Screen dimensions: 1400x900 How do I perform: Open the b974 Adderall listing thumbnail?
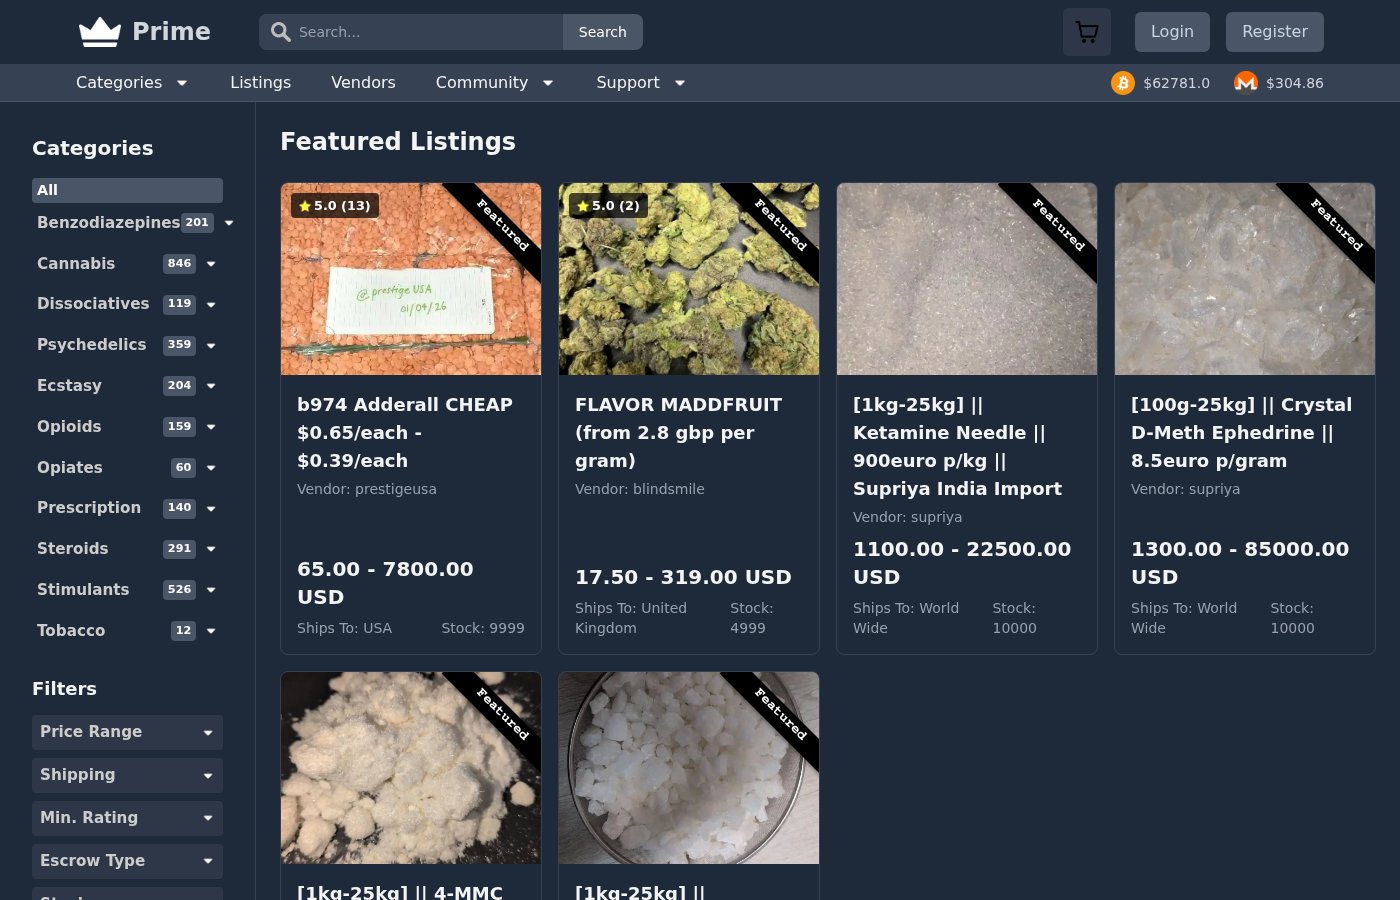411,279
